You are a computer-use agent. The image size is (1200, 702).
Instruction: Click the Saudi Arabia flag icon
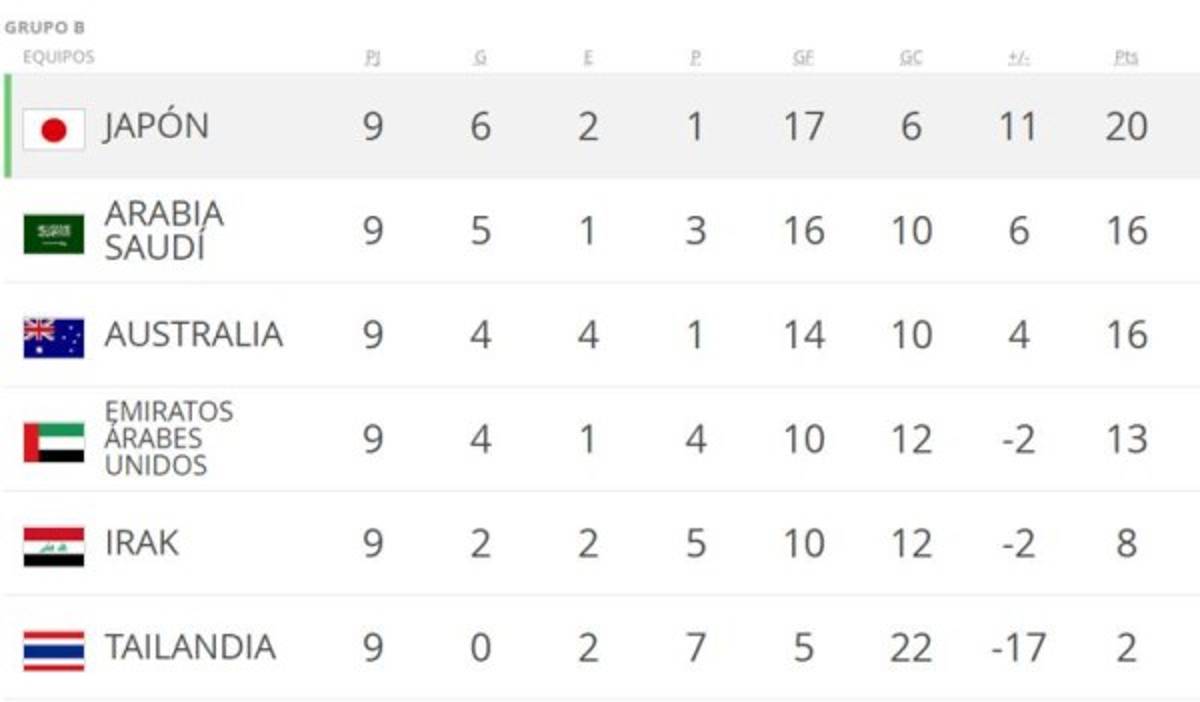[54, 234]
